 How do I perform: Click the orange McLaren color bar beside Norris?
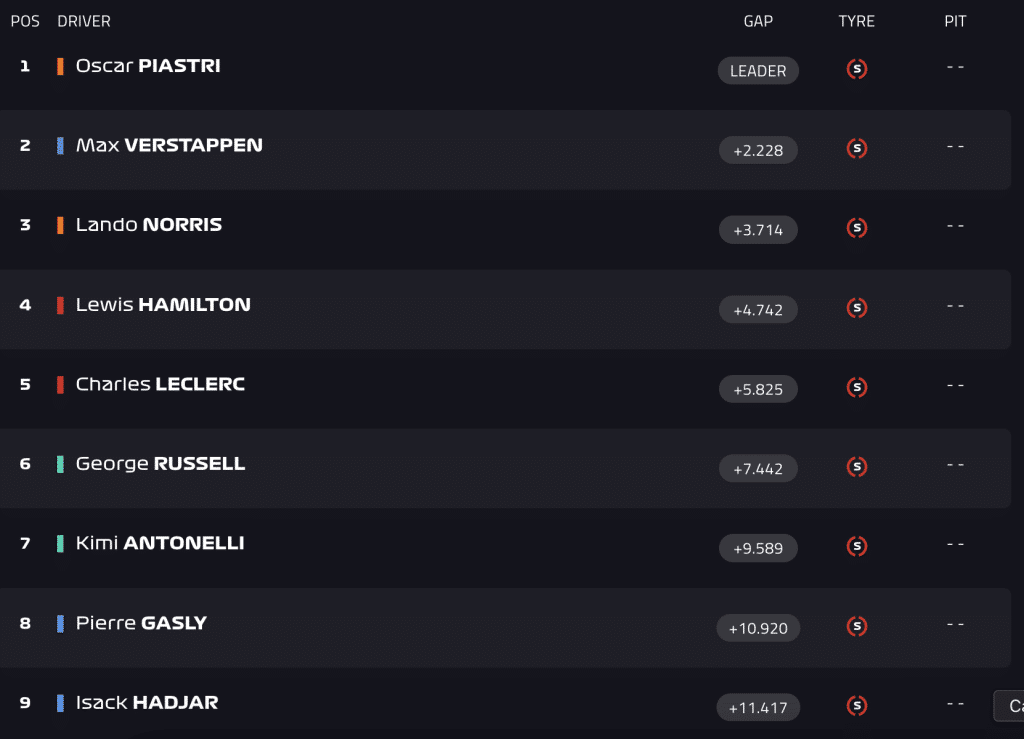click(x=60, y=225)
